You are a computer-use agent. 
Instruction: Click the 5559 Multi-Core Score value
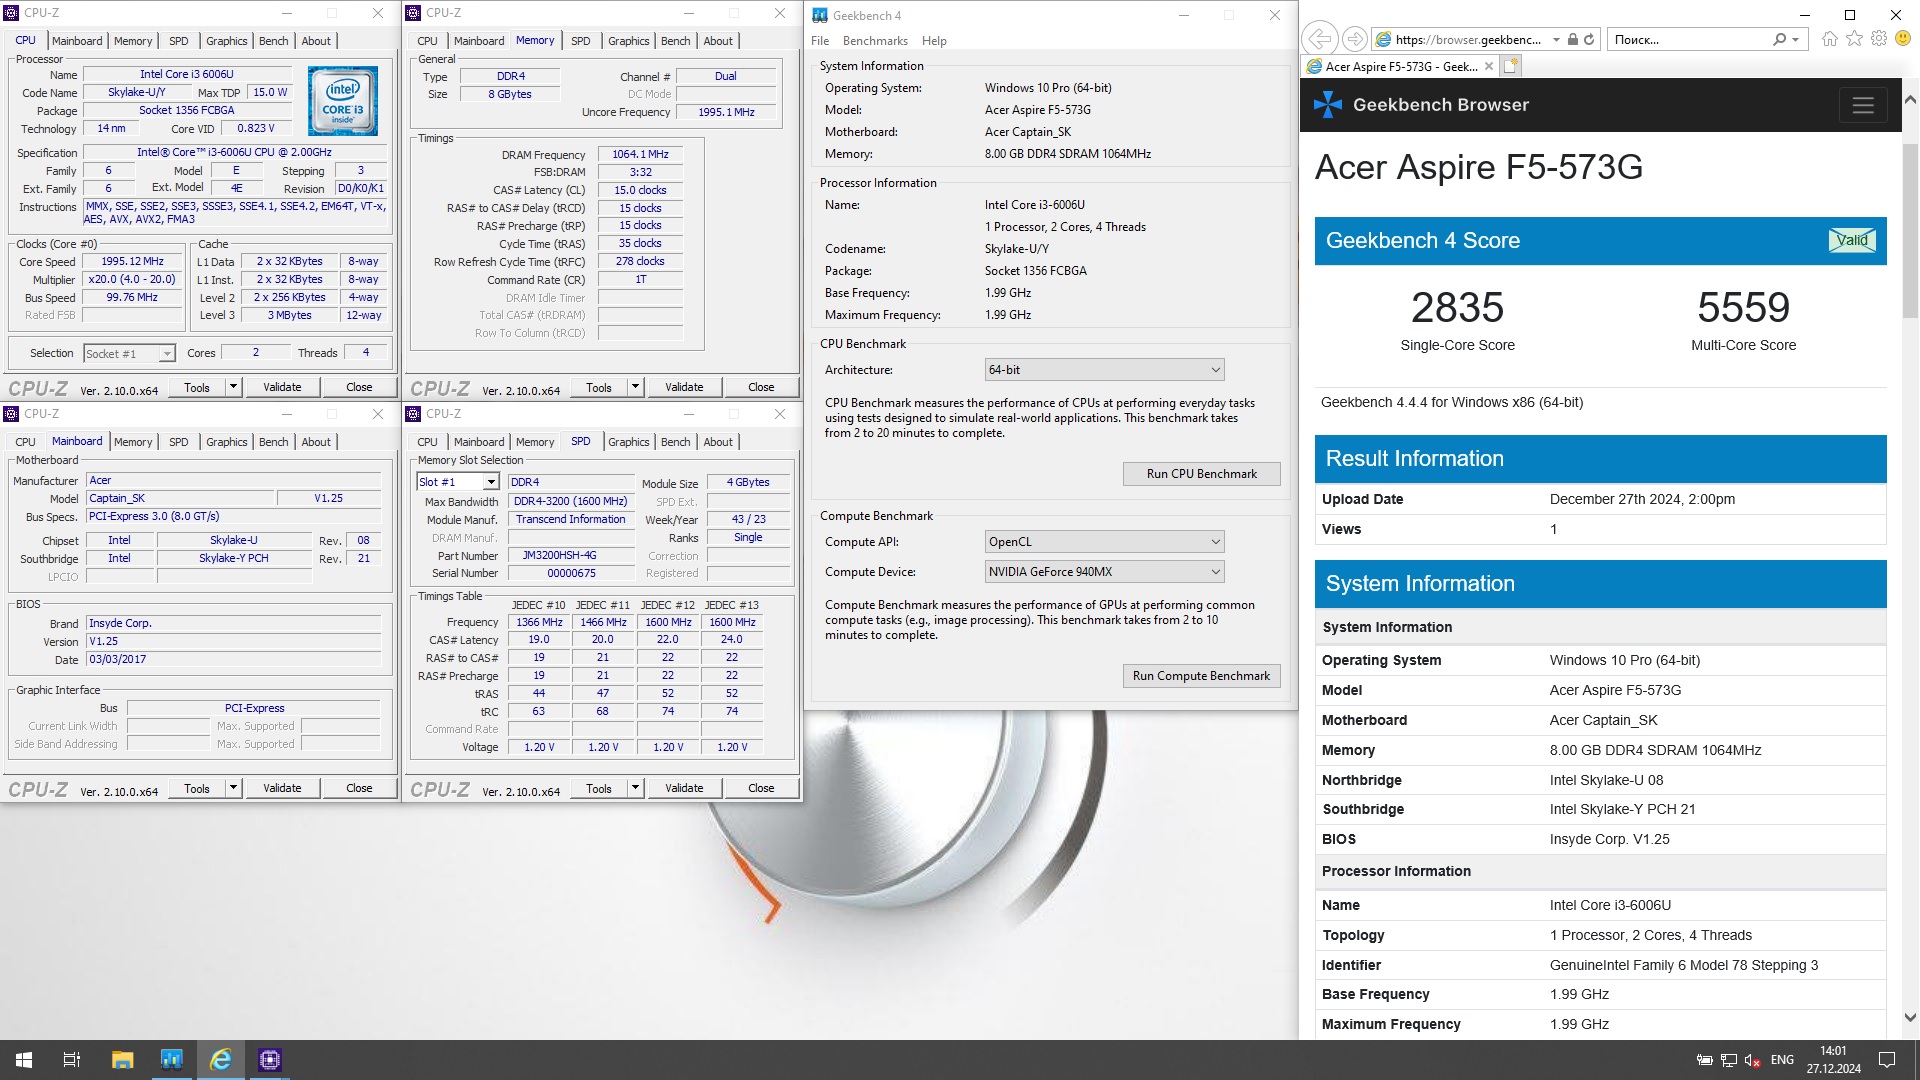(x=1743, y=308)
